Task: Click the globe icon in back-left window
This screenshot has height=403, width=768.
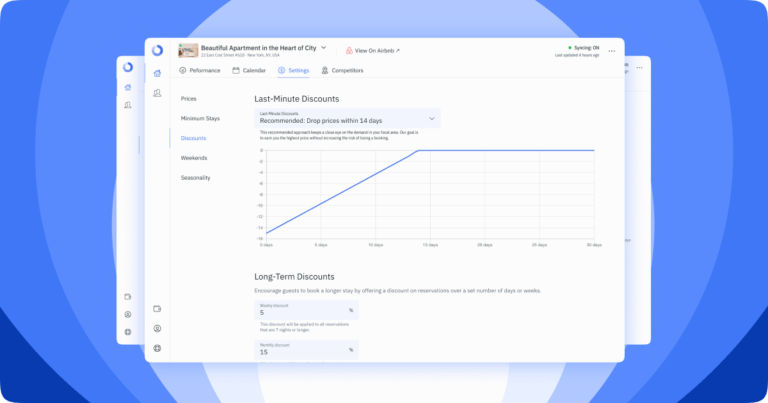Action: click(128, 332)
